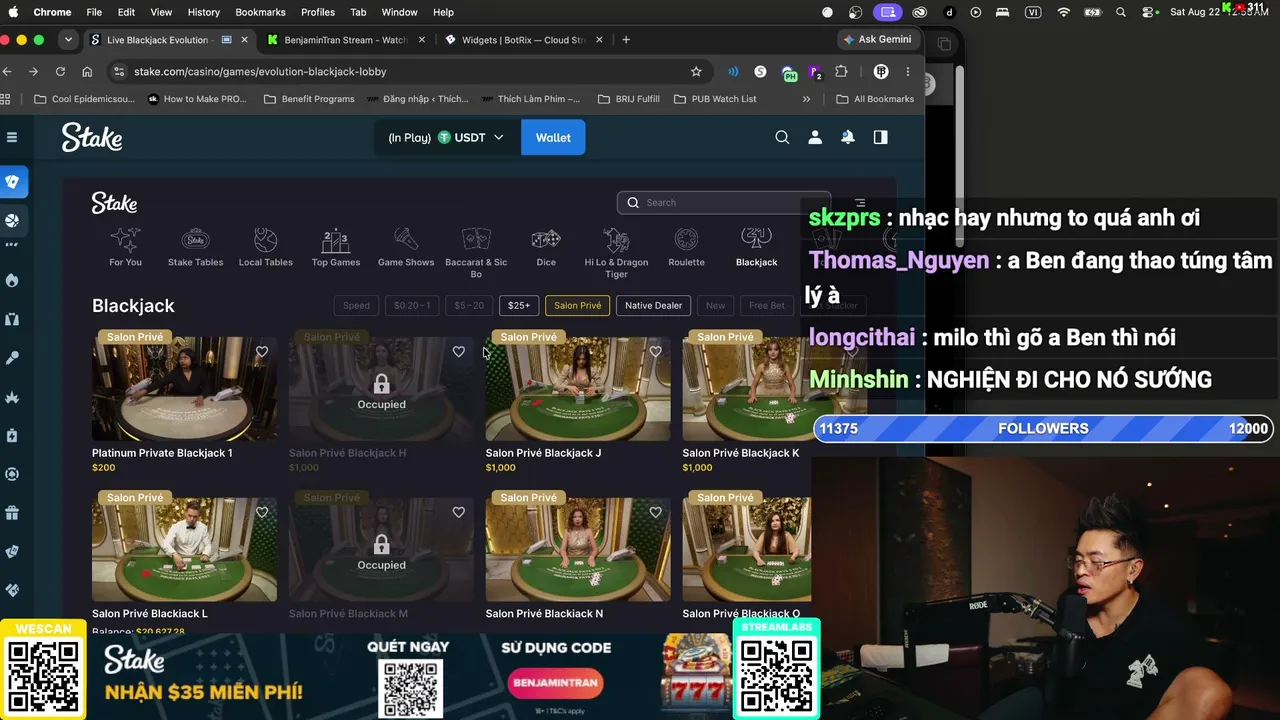Open the Chrome three-dot menu
Image resolution: width=1280 pixels, height=720 pixels.
click(x=908, y=72)
